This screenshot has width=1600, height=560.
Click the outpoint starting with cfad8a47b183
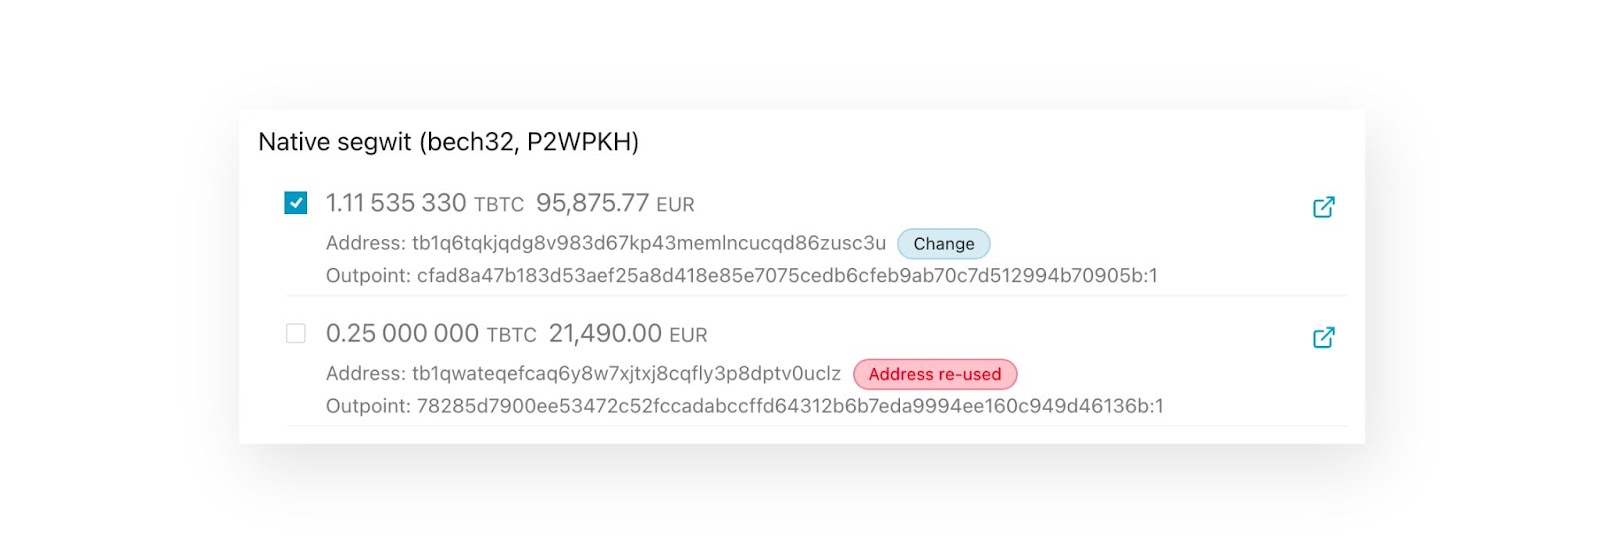click(x=787, y=275)
